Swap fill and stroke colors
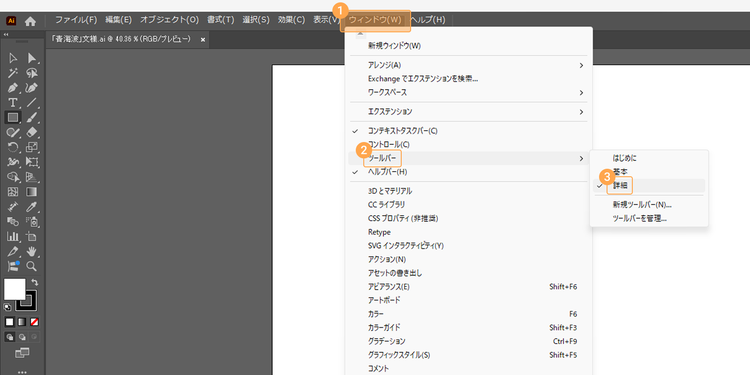Viewport: 750px width, 375px height. [x=34, y=282]
